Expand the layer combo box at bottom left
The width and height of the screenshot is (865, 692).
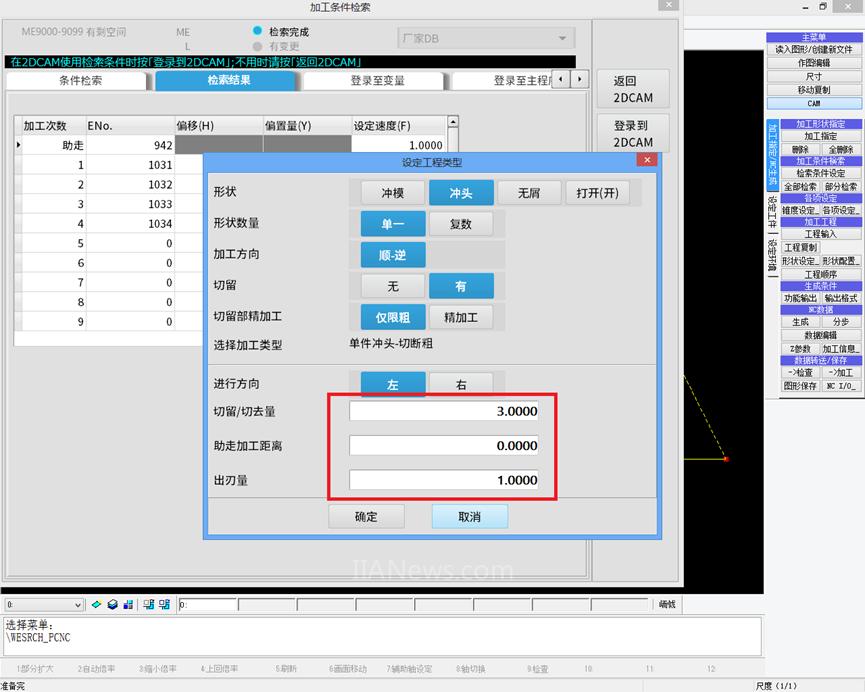pos(78,605)
